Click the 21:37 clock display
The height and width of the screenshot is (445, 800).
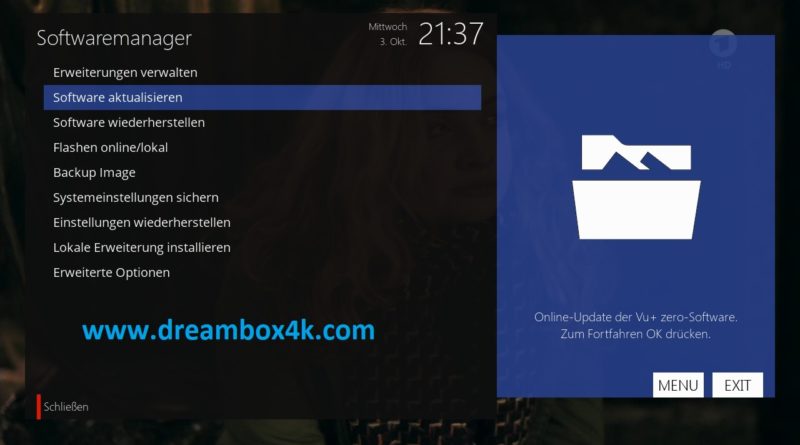tap(451, 34)
